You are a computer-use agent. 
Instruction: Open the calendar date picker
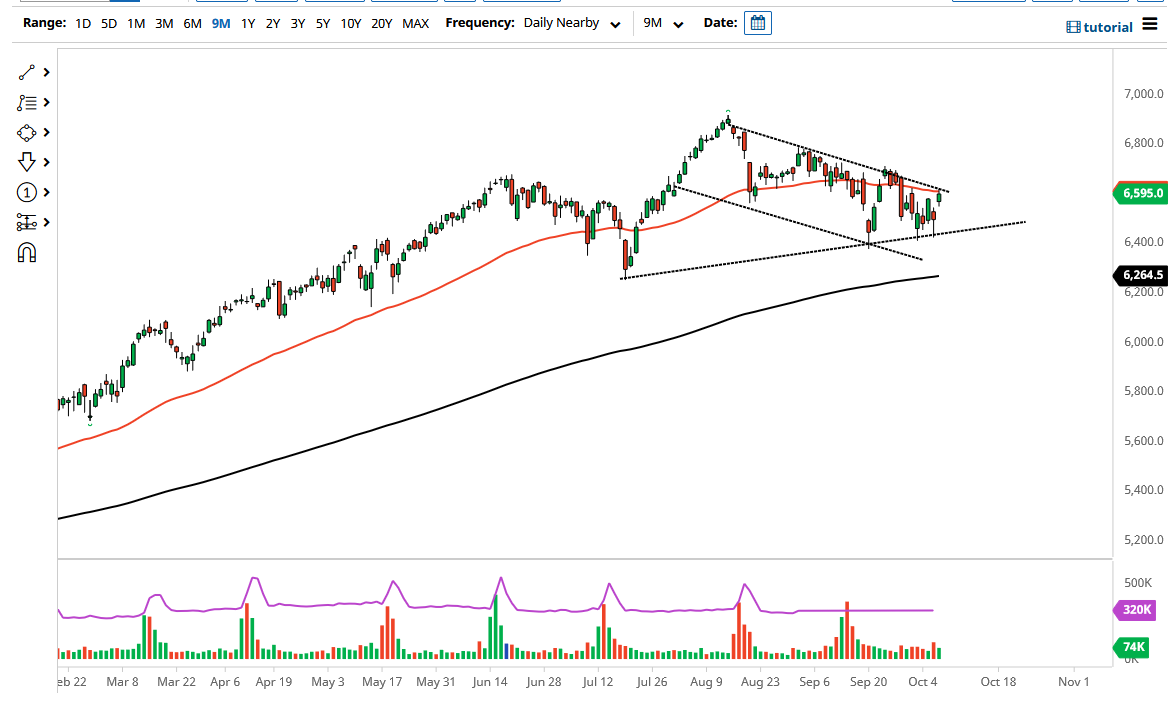tap(758, 23)
